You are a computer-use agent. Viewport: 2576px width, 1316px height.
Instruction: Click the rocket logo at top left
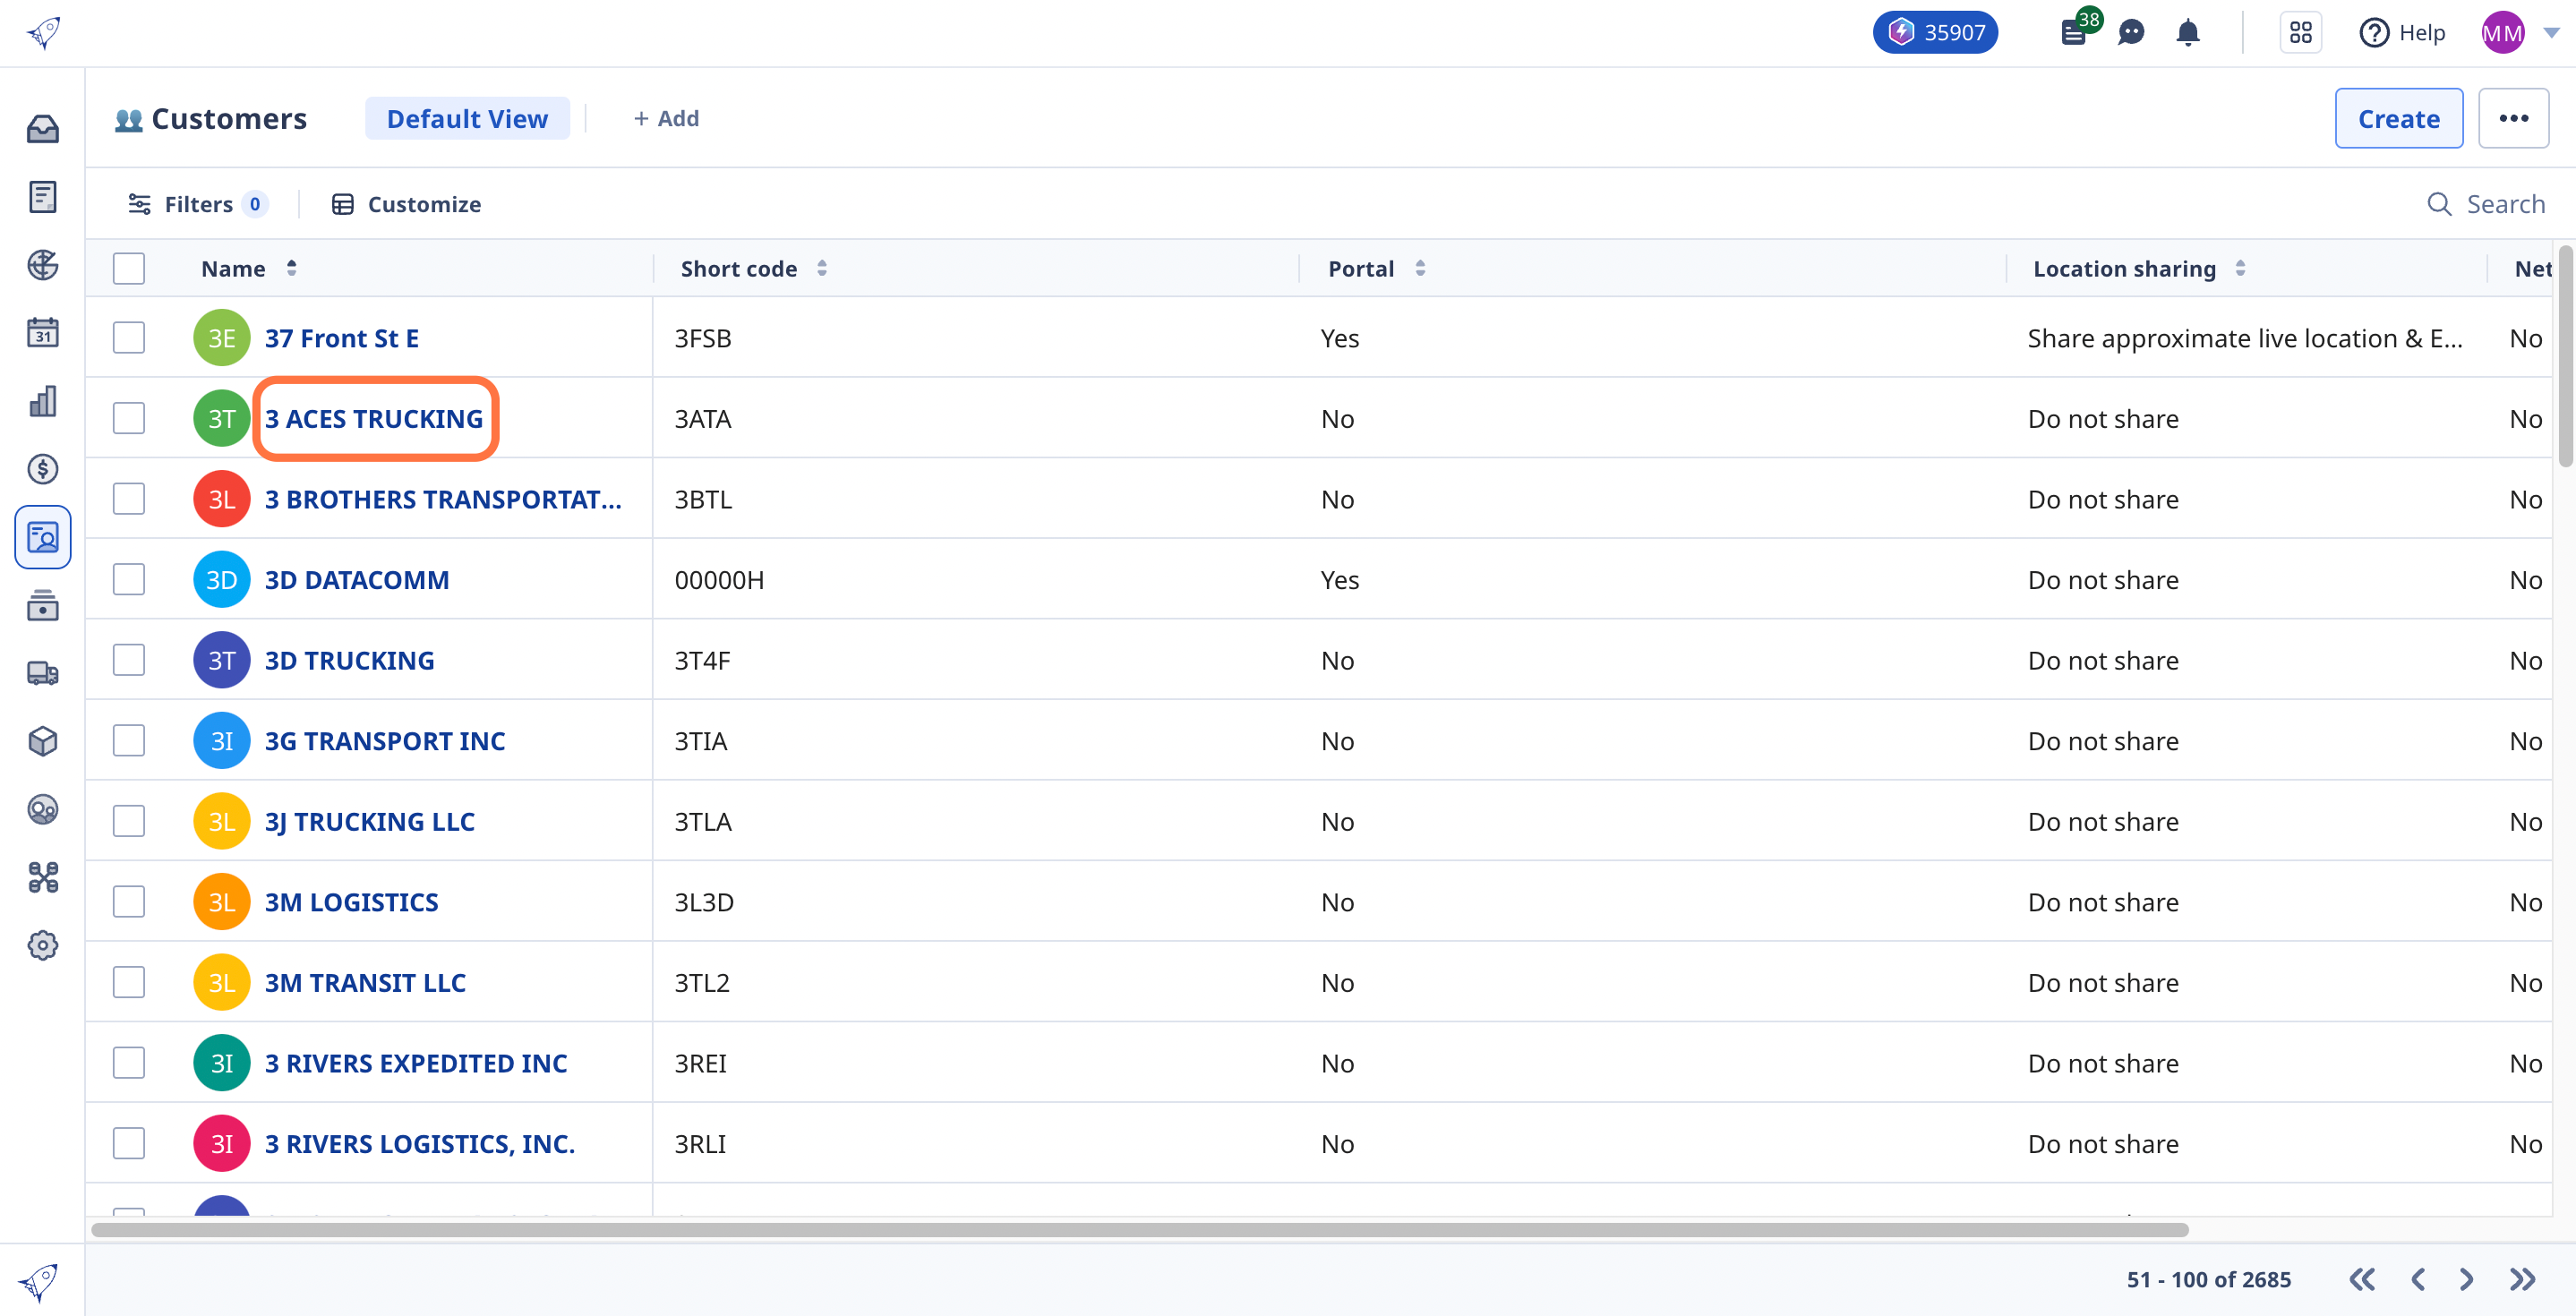(43, 32)
